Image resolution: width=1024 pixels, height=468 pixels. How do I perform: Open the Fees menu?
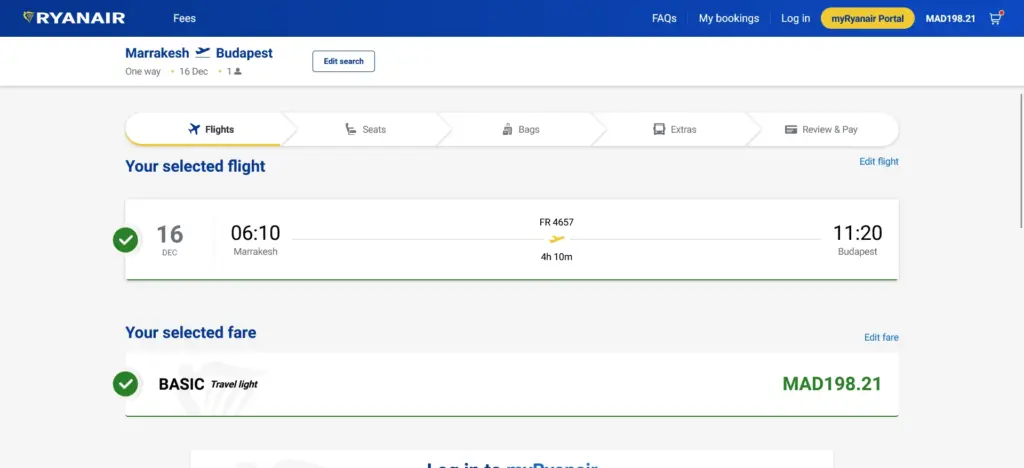[x=184, y=18]
